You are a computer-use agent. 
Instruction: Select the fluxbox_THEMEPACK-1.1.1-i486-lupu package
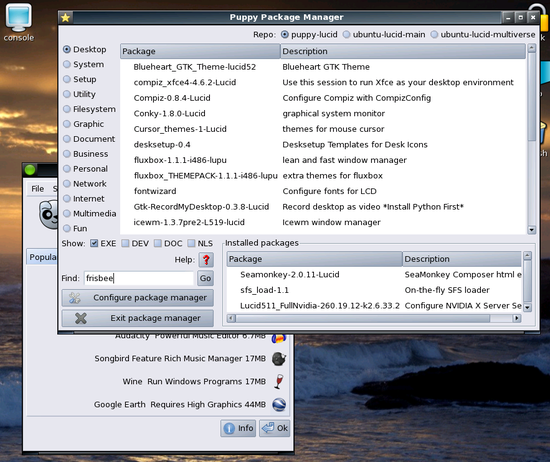[x=323, y=176]
